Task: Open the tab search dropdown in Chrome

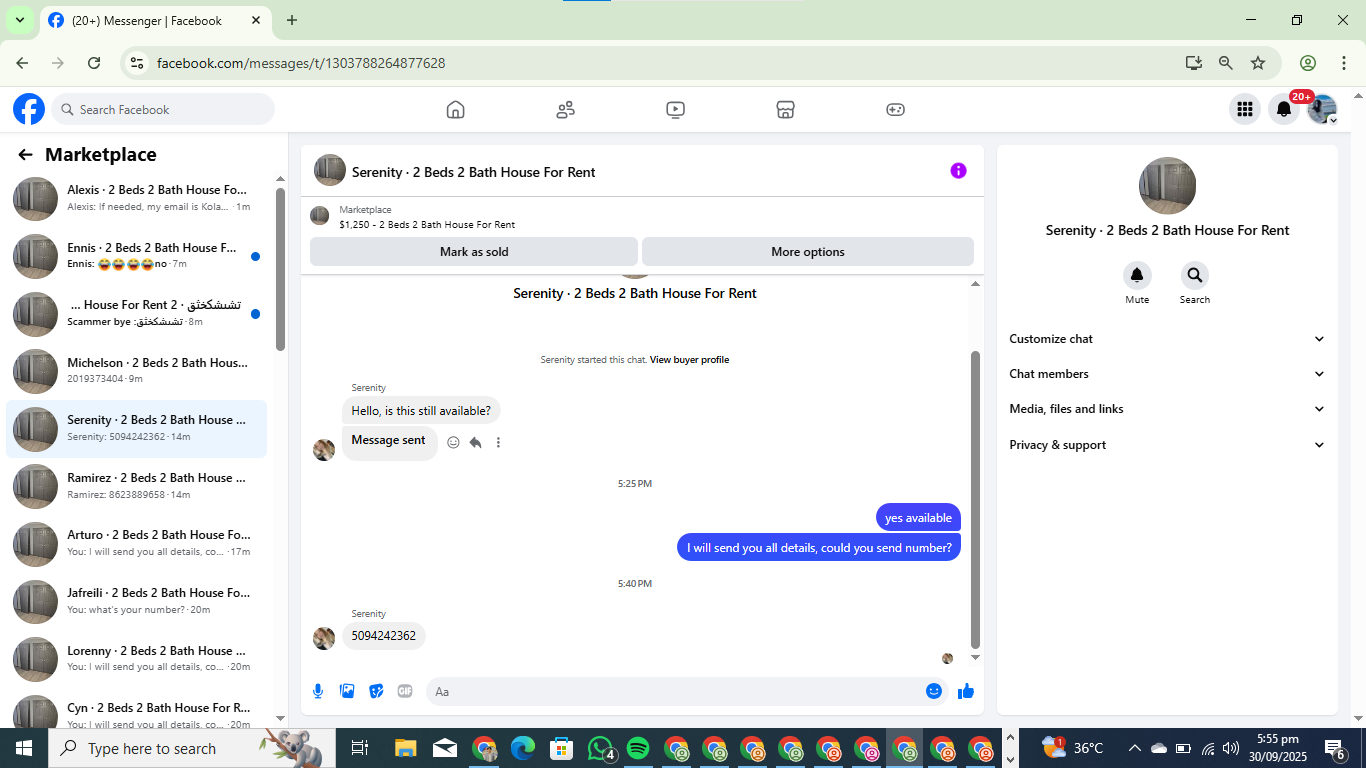Action: [19, 20]
